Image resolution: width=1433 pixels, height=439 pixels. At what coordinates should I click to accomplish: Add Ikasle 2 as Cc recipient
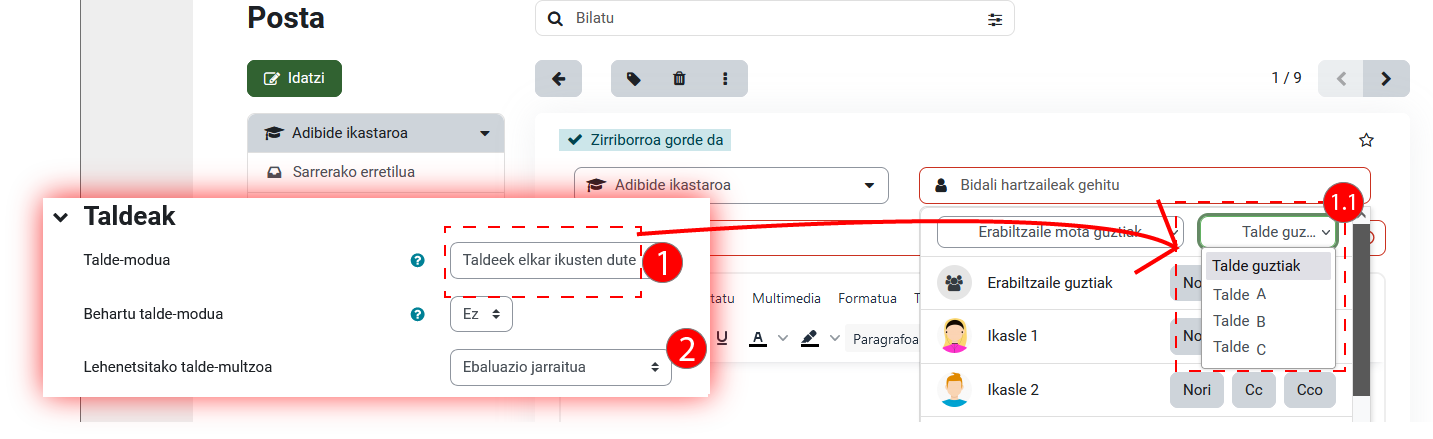[1253, 390]
